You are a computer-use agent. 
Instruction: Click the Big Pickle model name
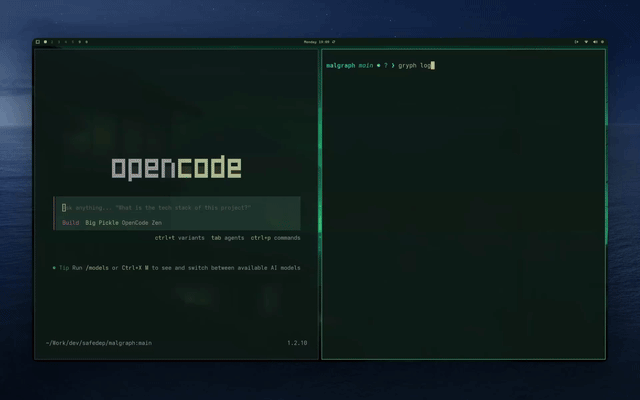click(x=102, y=222)
